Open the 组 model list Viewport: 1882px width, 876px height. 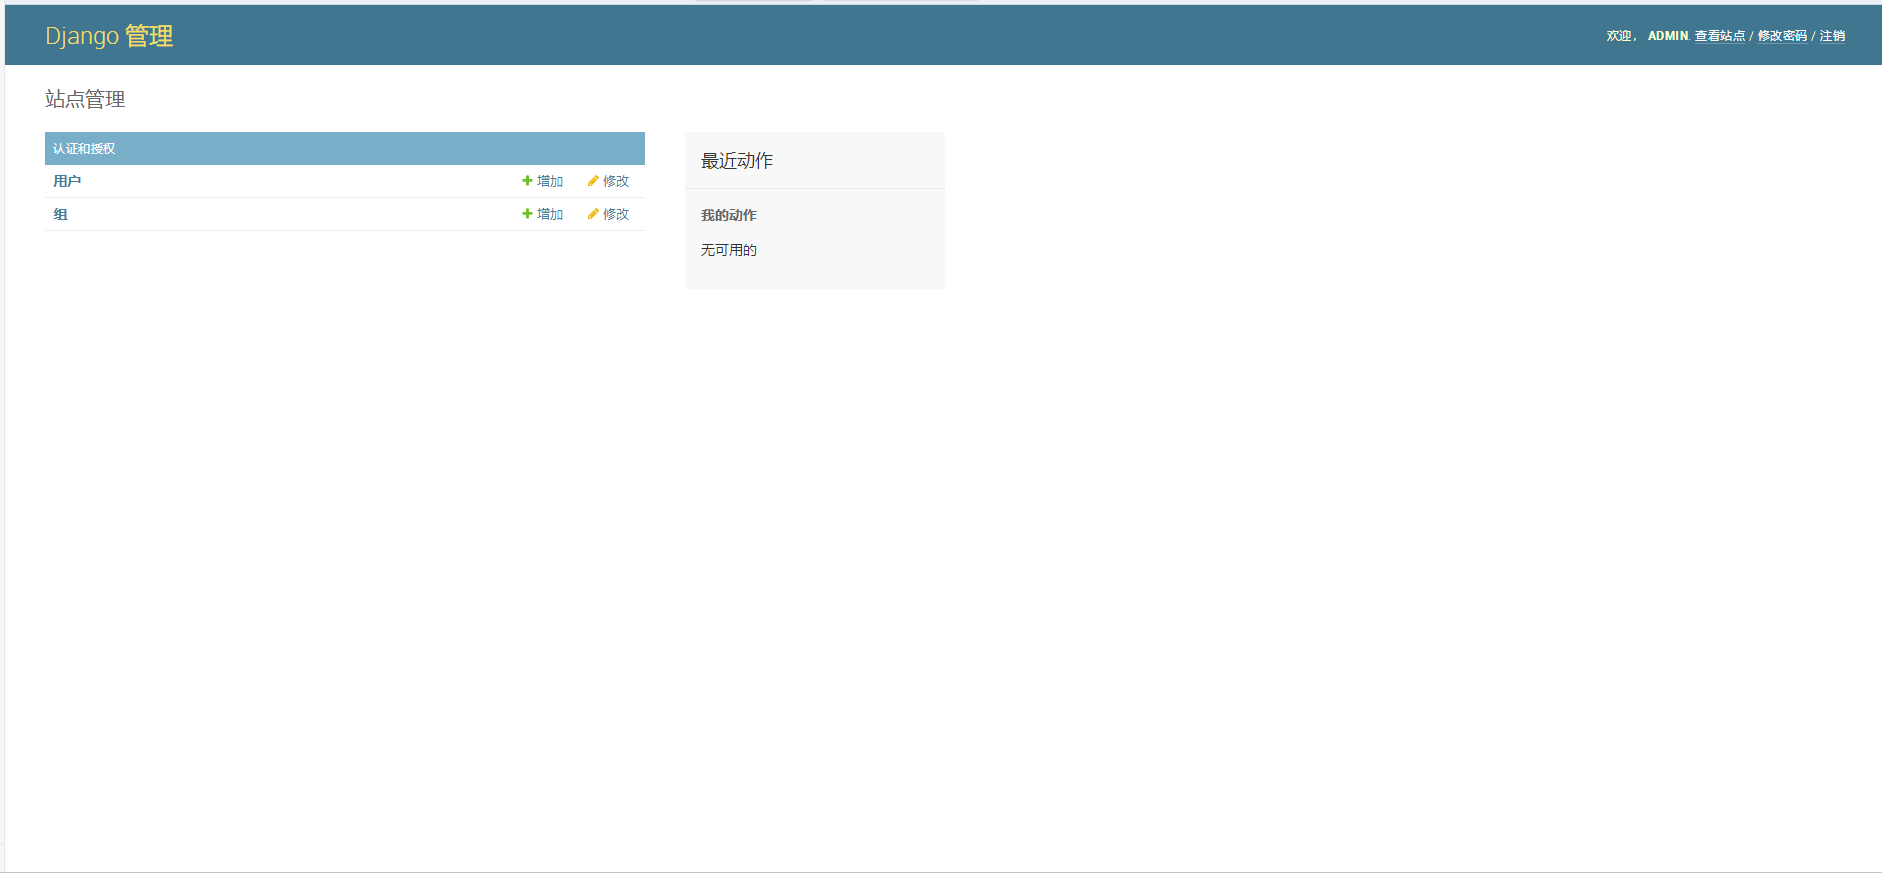pos(60,214)
